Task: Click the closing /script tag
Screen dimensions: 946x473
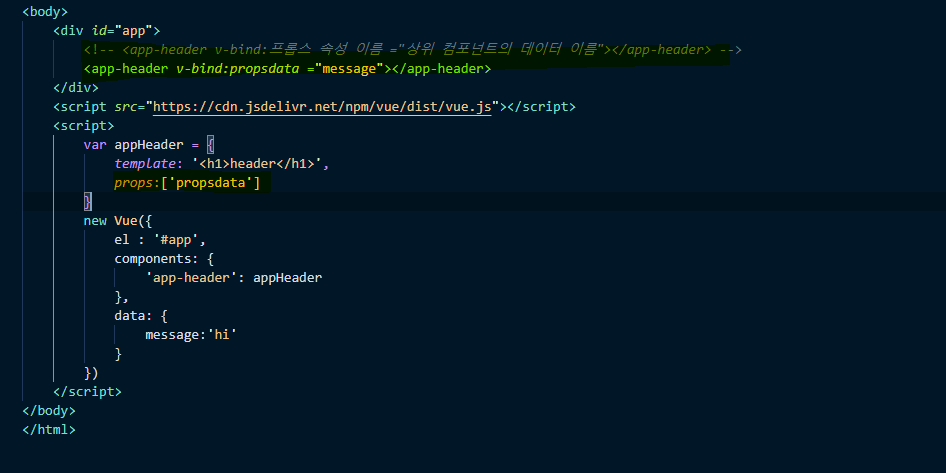Action: 87,392
